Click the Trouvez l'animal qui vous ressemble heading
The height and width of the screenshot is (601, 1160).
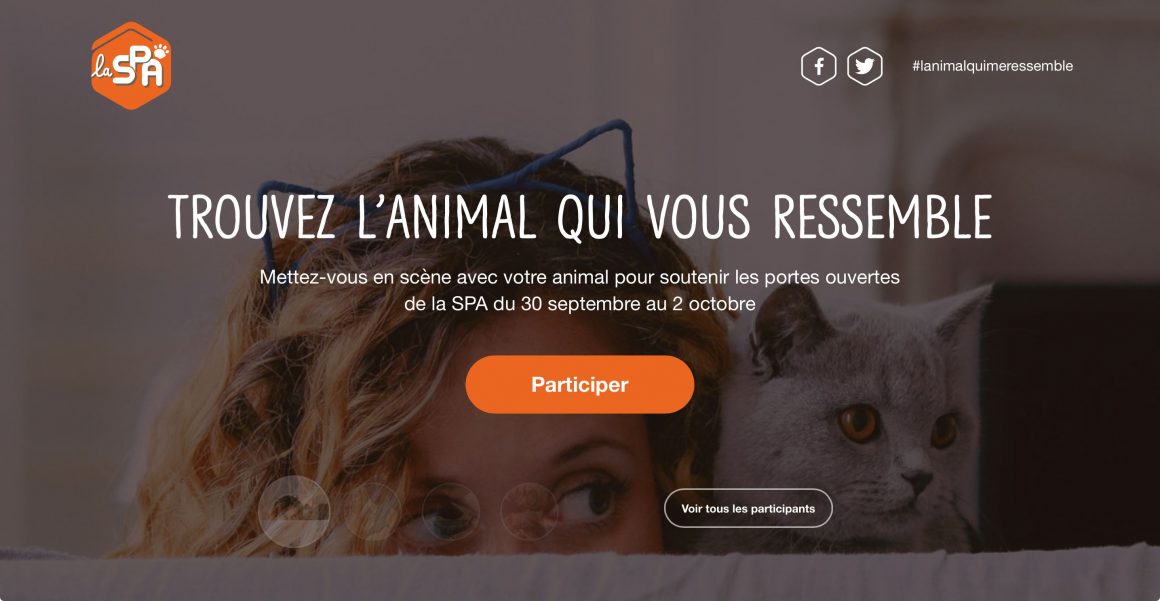point(579,217)
